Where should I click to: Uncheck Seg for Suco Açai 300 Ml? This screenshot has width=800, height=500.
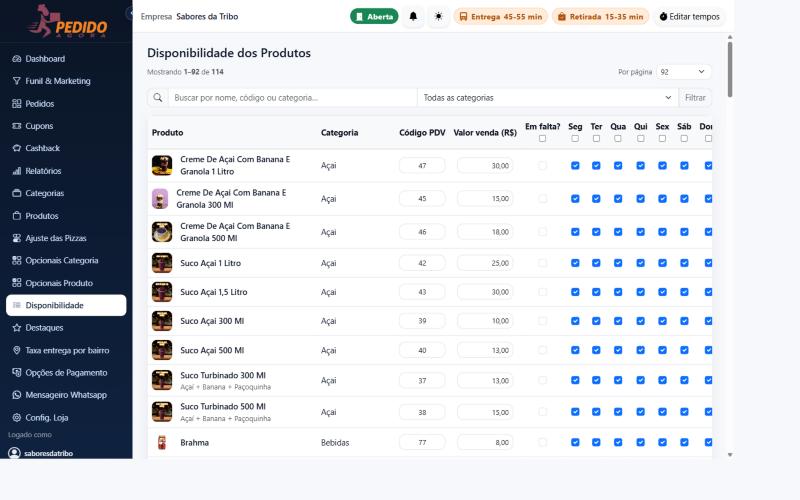575,321
